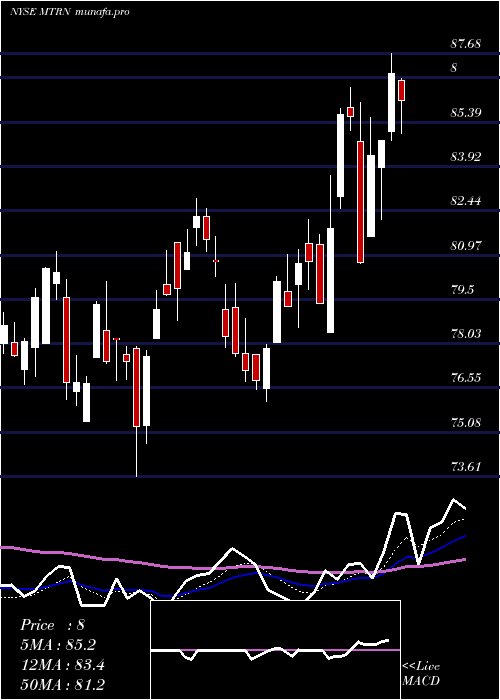Select the 82.44 price axis label
Viewport: 500px width, 700px height.
tap(466, 201)
